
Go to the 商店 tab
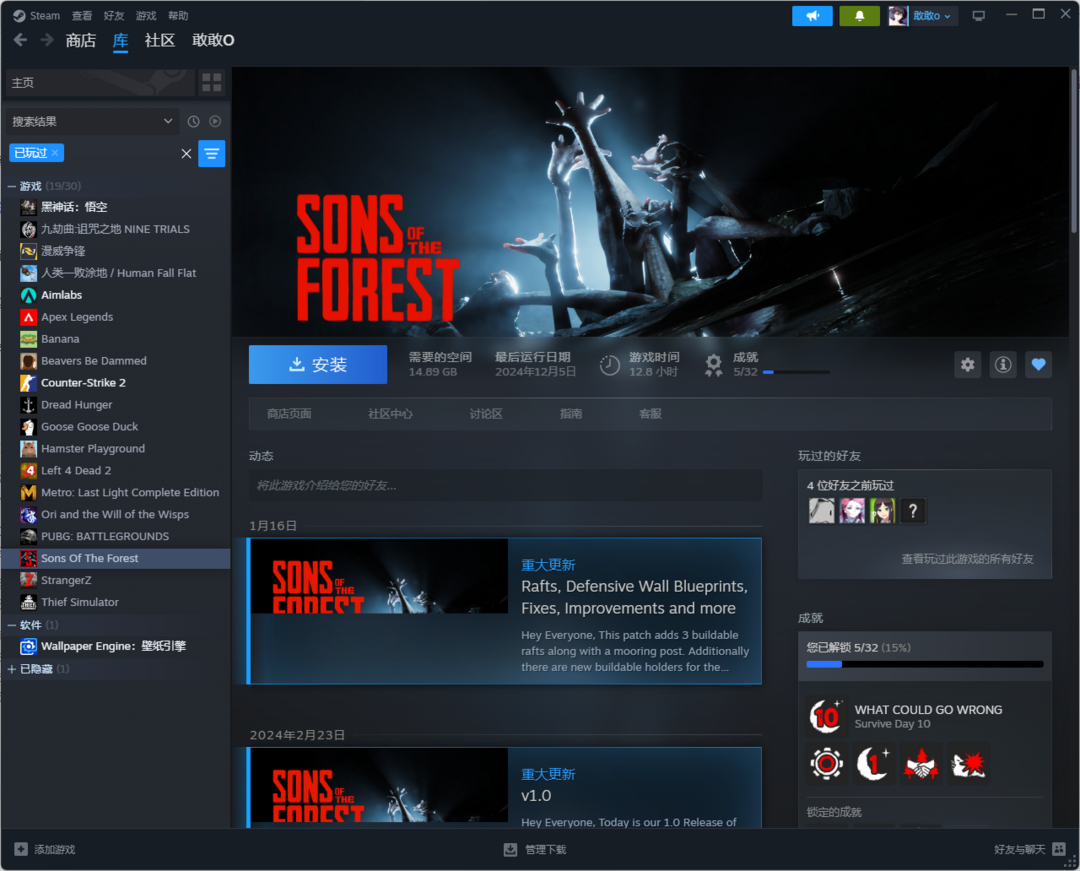pos(81,41)
